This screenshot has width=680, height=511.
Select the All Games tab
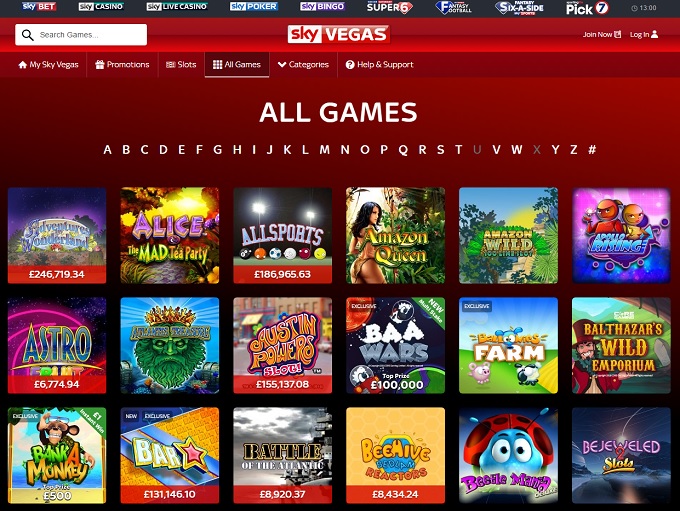pos(237,65)
